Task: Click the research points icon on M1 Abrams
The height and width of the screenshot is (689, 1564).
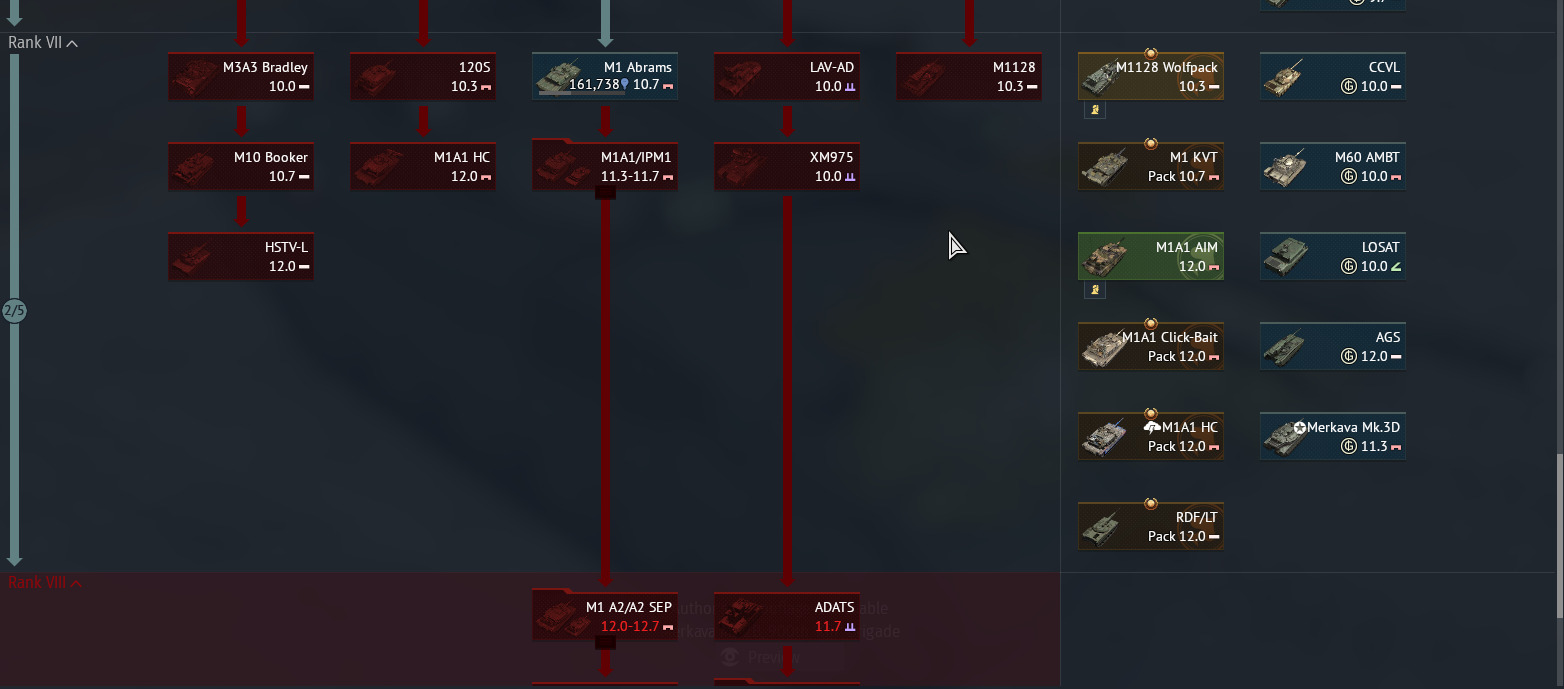Action: pyautogui.click(x=625, y=85)
